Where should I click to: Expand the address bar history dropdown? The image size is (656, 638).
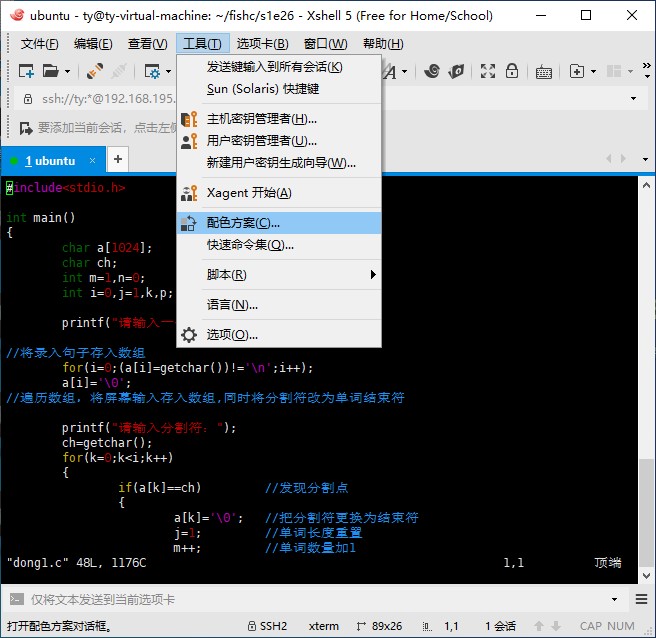(x=633, y=99)
